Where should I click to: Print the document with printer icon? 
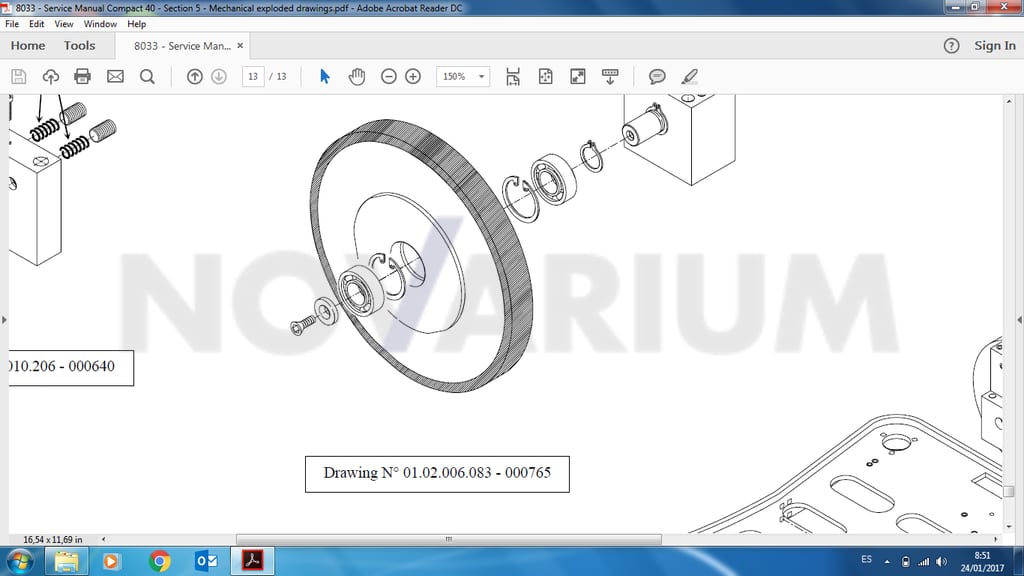(82, 76)
